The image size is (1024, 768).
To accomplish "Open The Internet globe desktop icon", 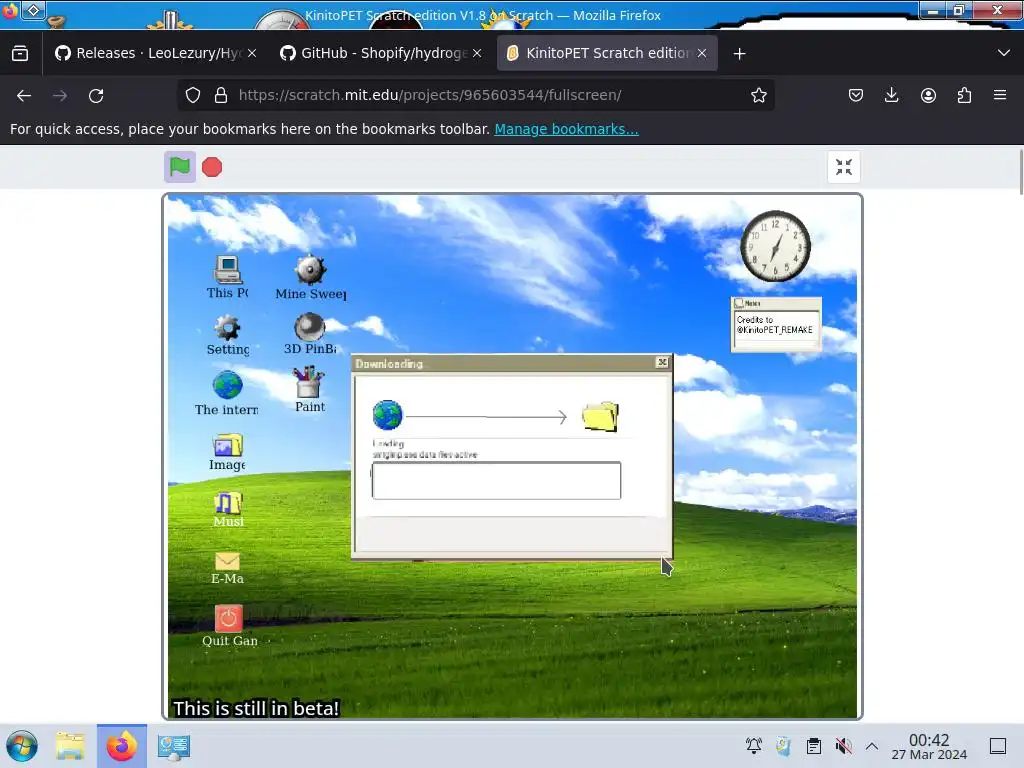I will tap(227, 393).
